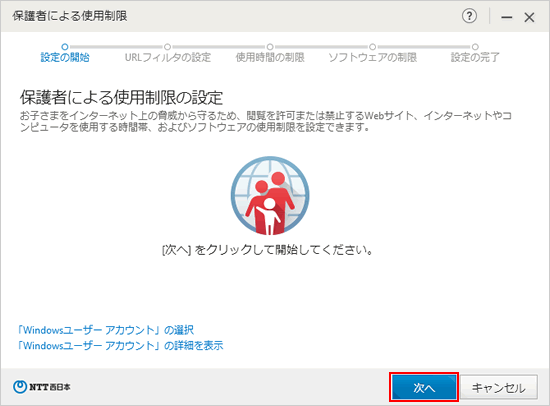The width and height of the screenshot is (550, 406).
Task: Show Windowsユーザー アカウントの詳細を表示 link
Action: tap(120, 345)
